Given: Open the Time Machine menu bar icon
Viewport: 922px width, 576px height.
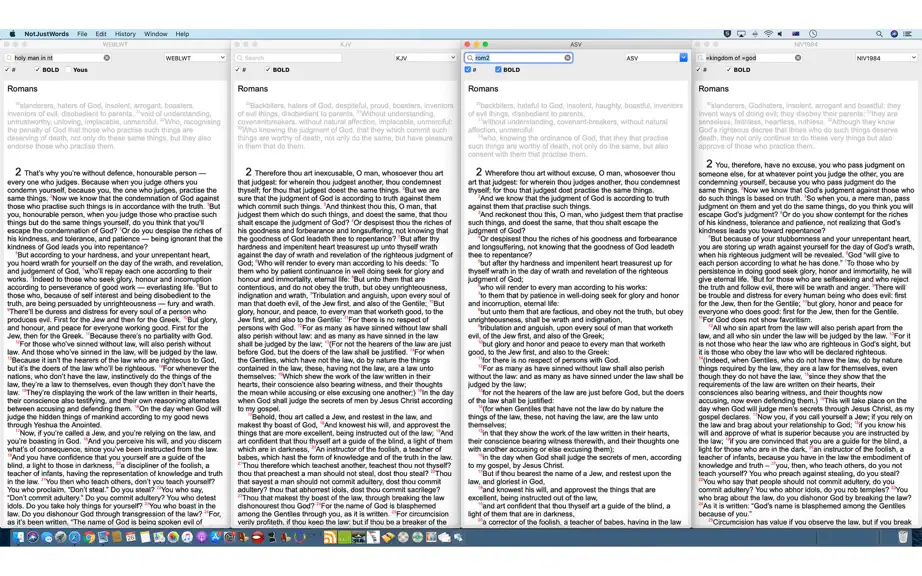Looking at the screenshot, I should click(813, 34).
